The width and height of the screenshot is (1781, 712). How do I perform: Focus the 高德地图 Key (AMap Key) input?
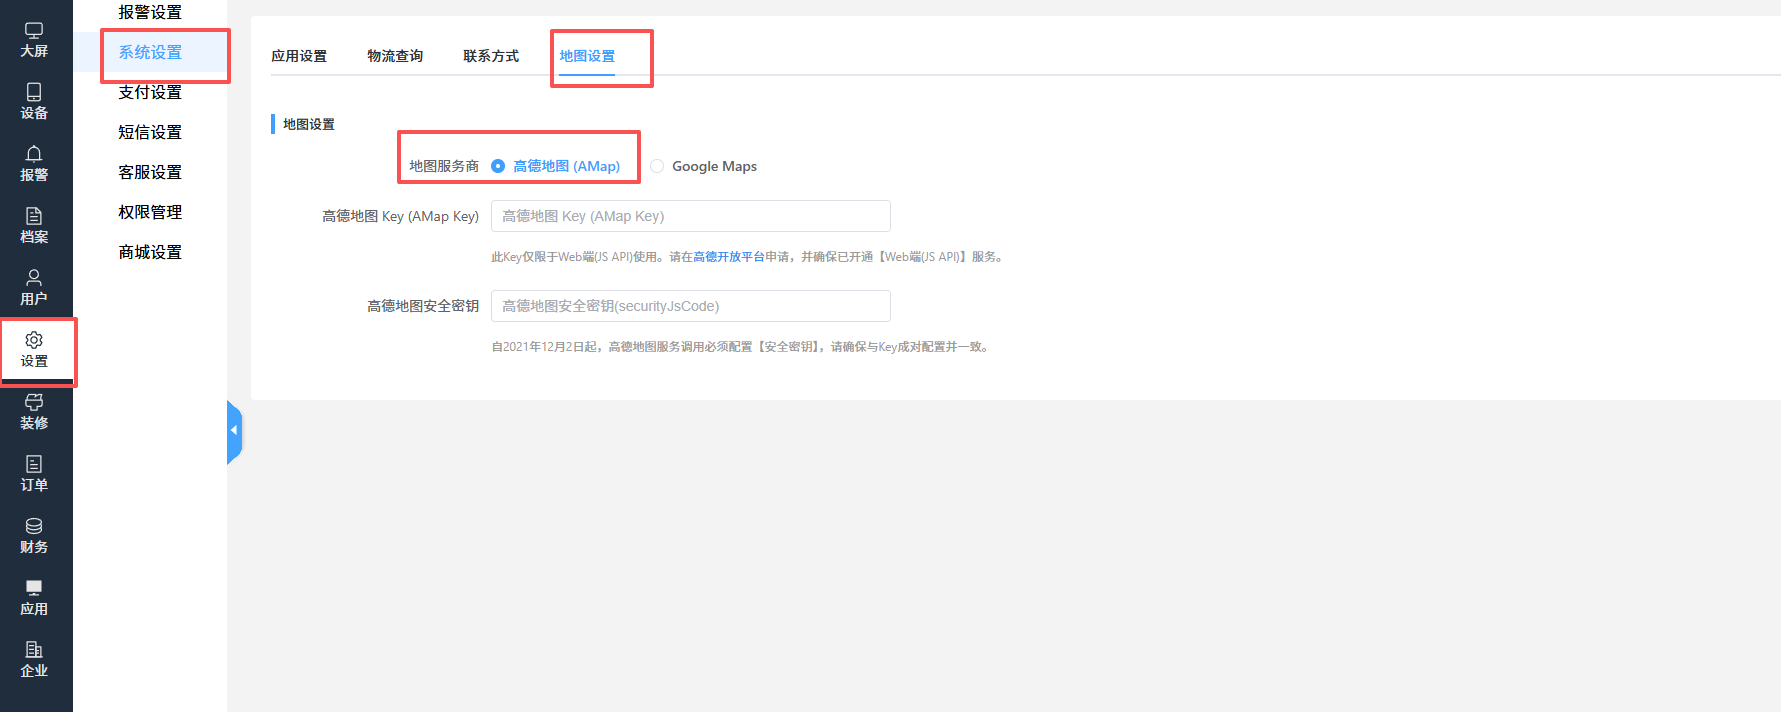tap(691, 216)
